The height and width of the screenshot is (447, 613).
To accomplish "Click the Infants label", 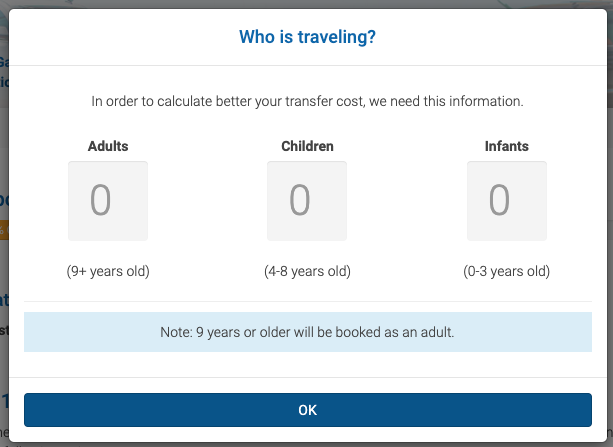I will pyautogui.click(x=506, y=146).
